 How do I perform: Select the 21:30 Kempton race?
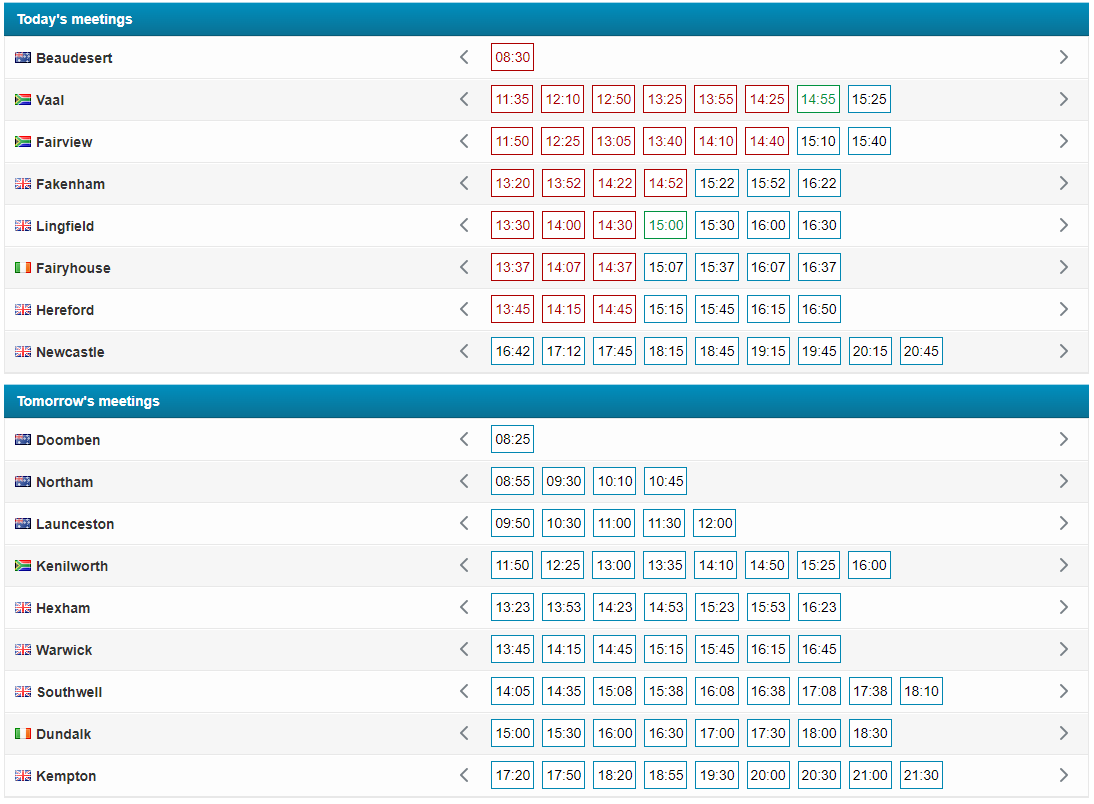921,775
